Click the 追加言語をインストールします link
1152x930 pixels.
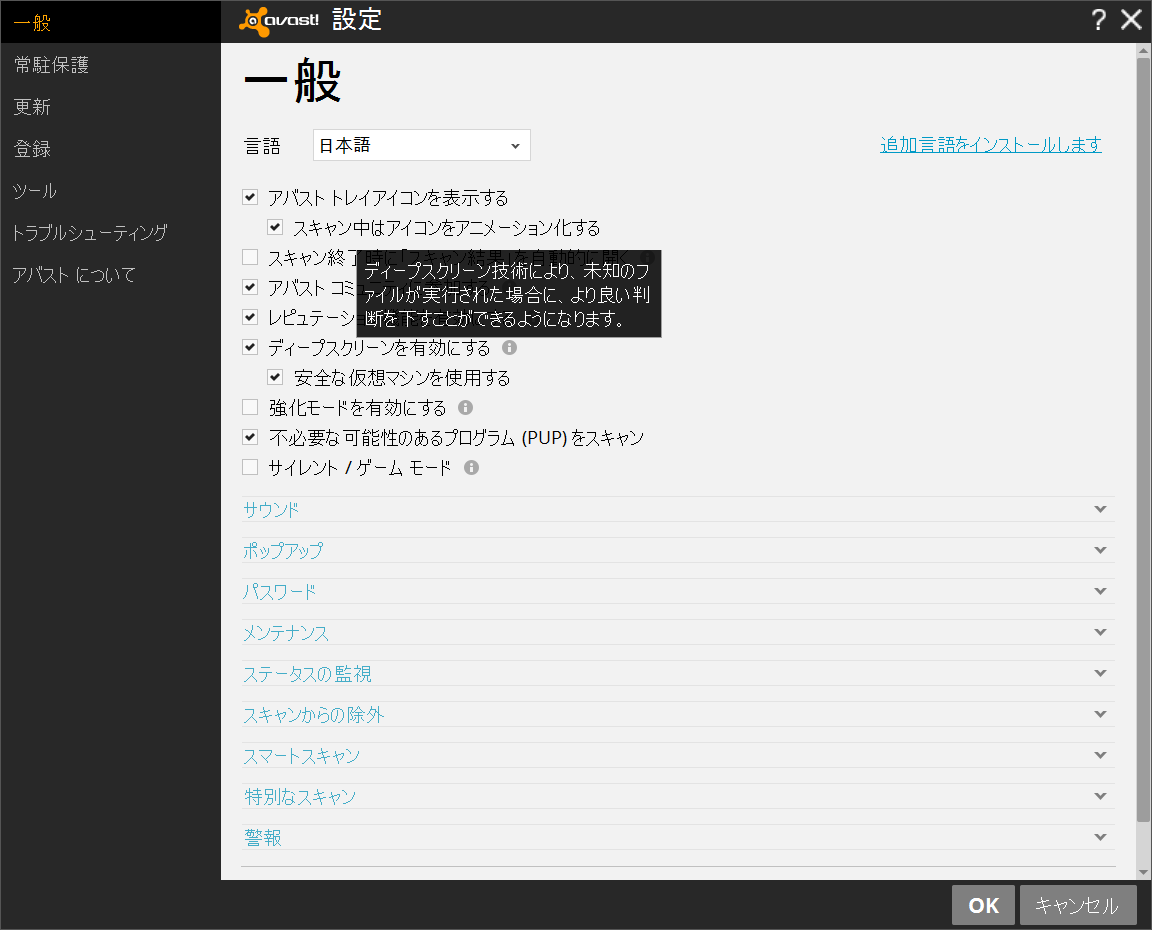[990, 144]
